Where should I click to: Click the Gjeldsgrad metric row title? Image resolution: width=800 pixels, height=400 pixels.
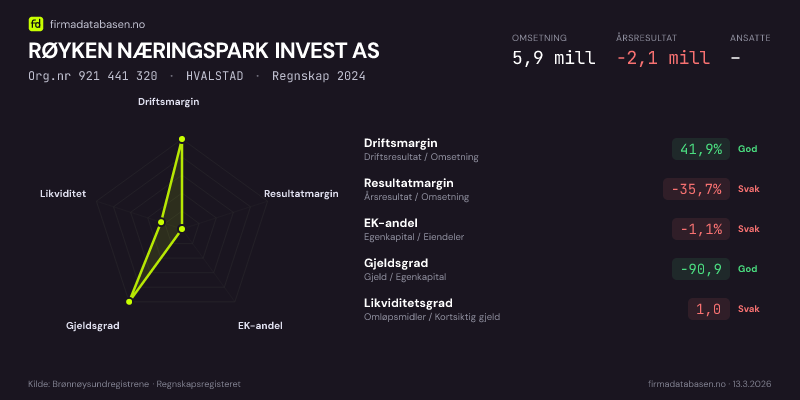tap(396, 263)
